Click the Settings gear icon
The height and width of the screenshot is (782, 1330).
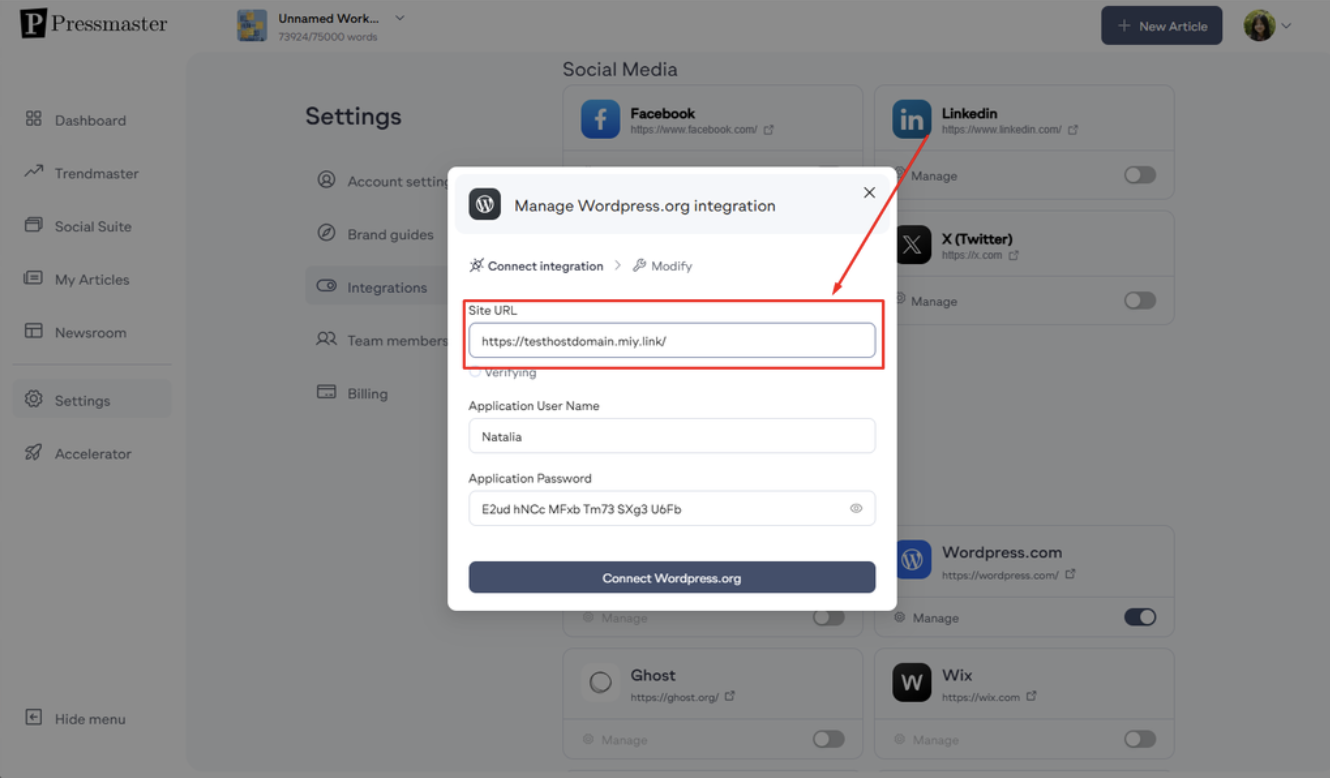[34, 399]
